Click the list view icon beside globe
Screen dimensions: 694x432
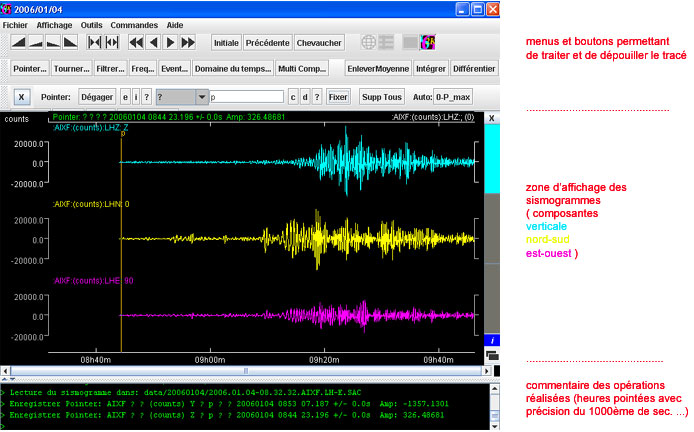(x=387, y=42)
